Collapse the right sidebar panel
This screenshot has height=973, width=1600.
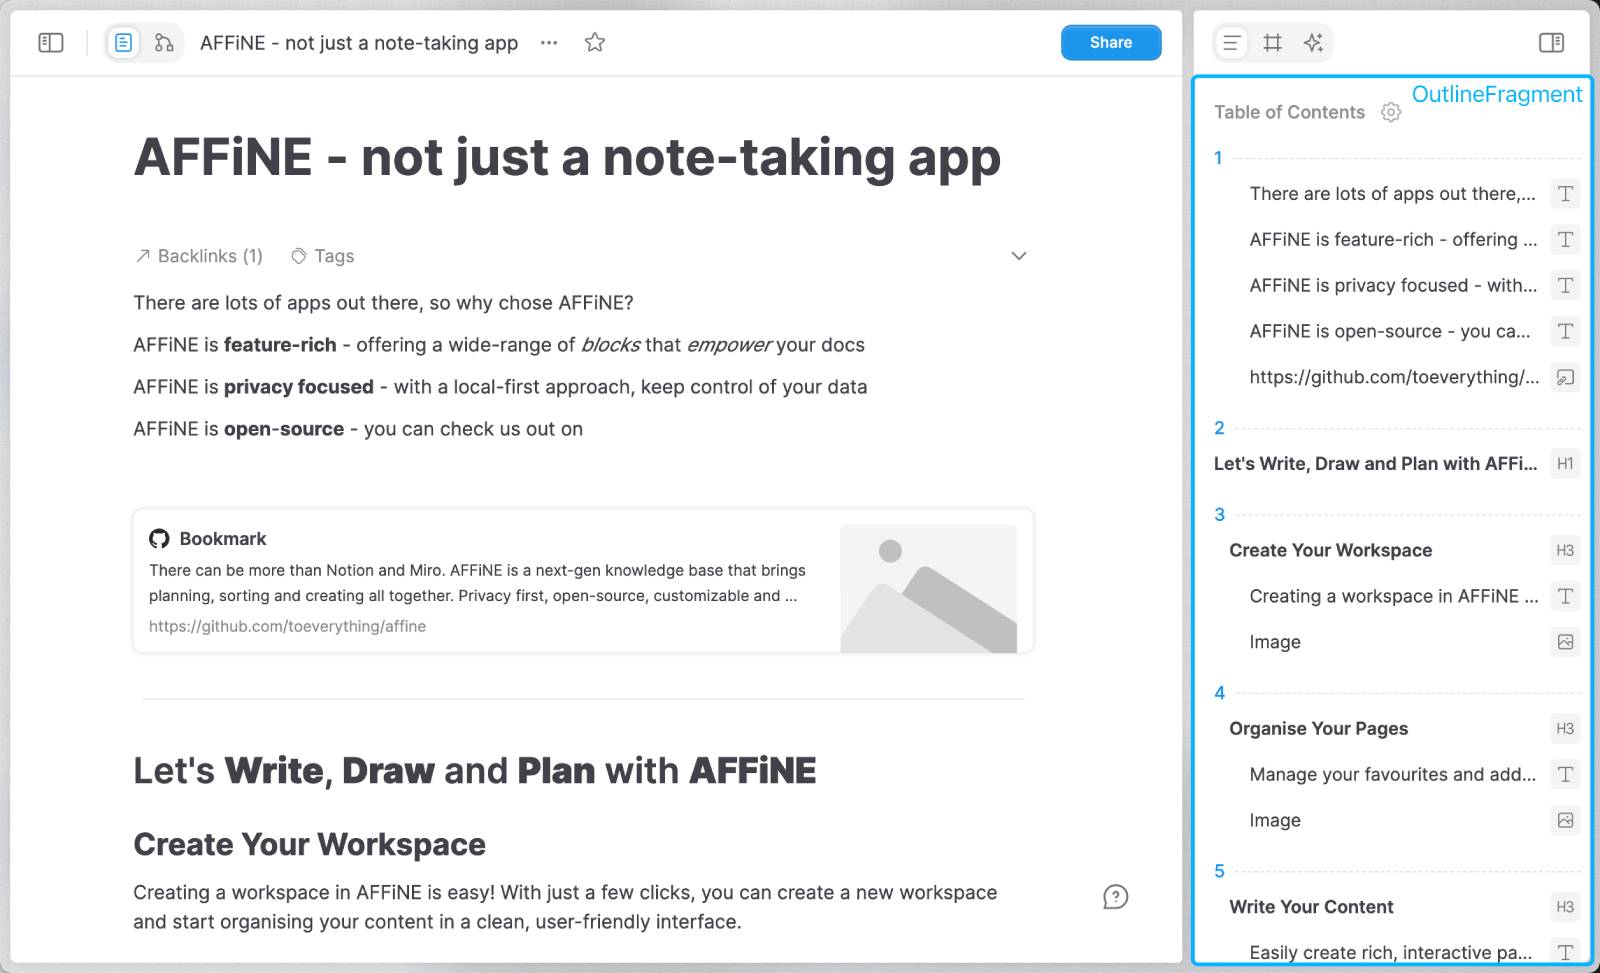click(1551, 43)
